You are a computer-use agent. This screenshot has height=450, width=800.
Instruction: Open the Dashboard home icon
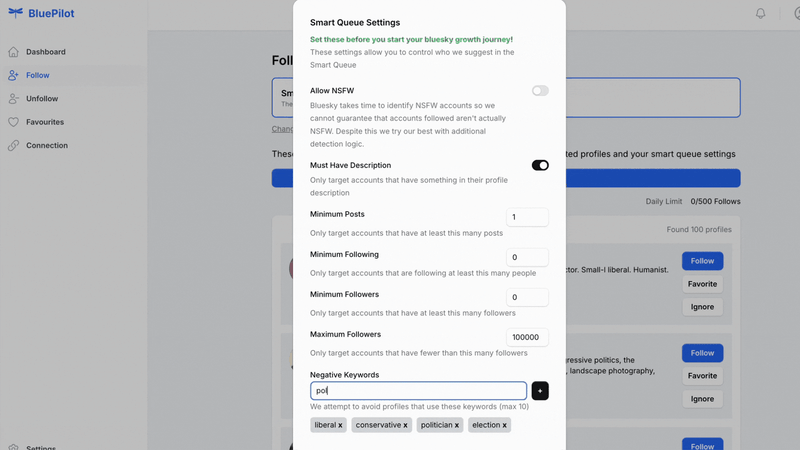pyautogui.click(x=13, y=52)
